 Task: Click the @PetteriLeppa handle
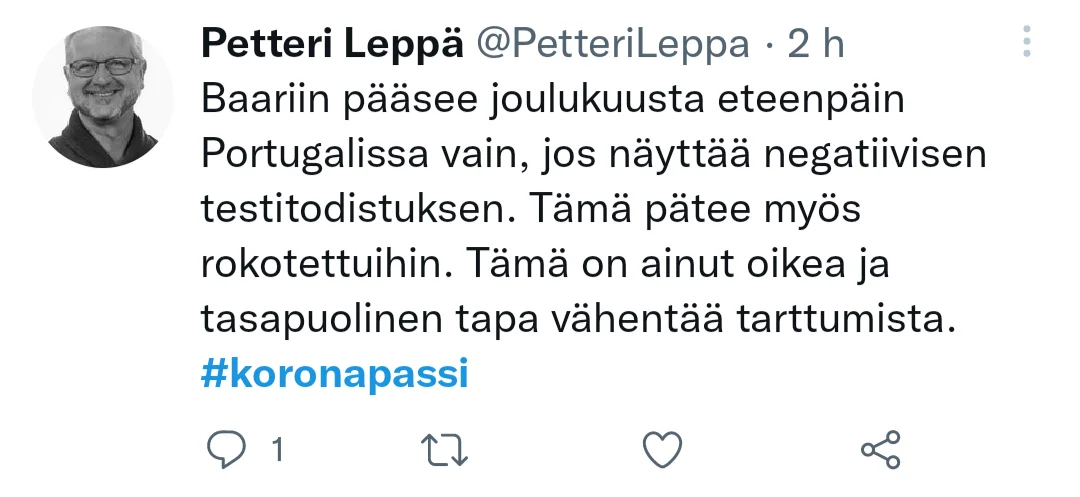(x=612, y=44)
